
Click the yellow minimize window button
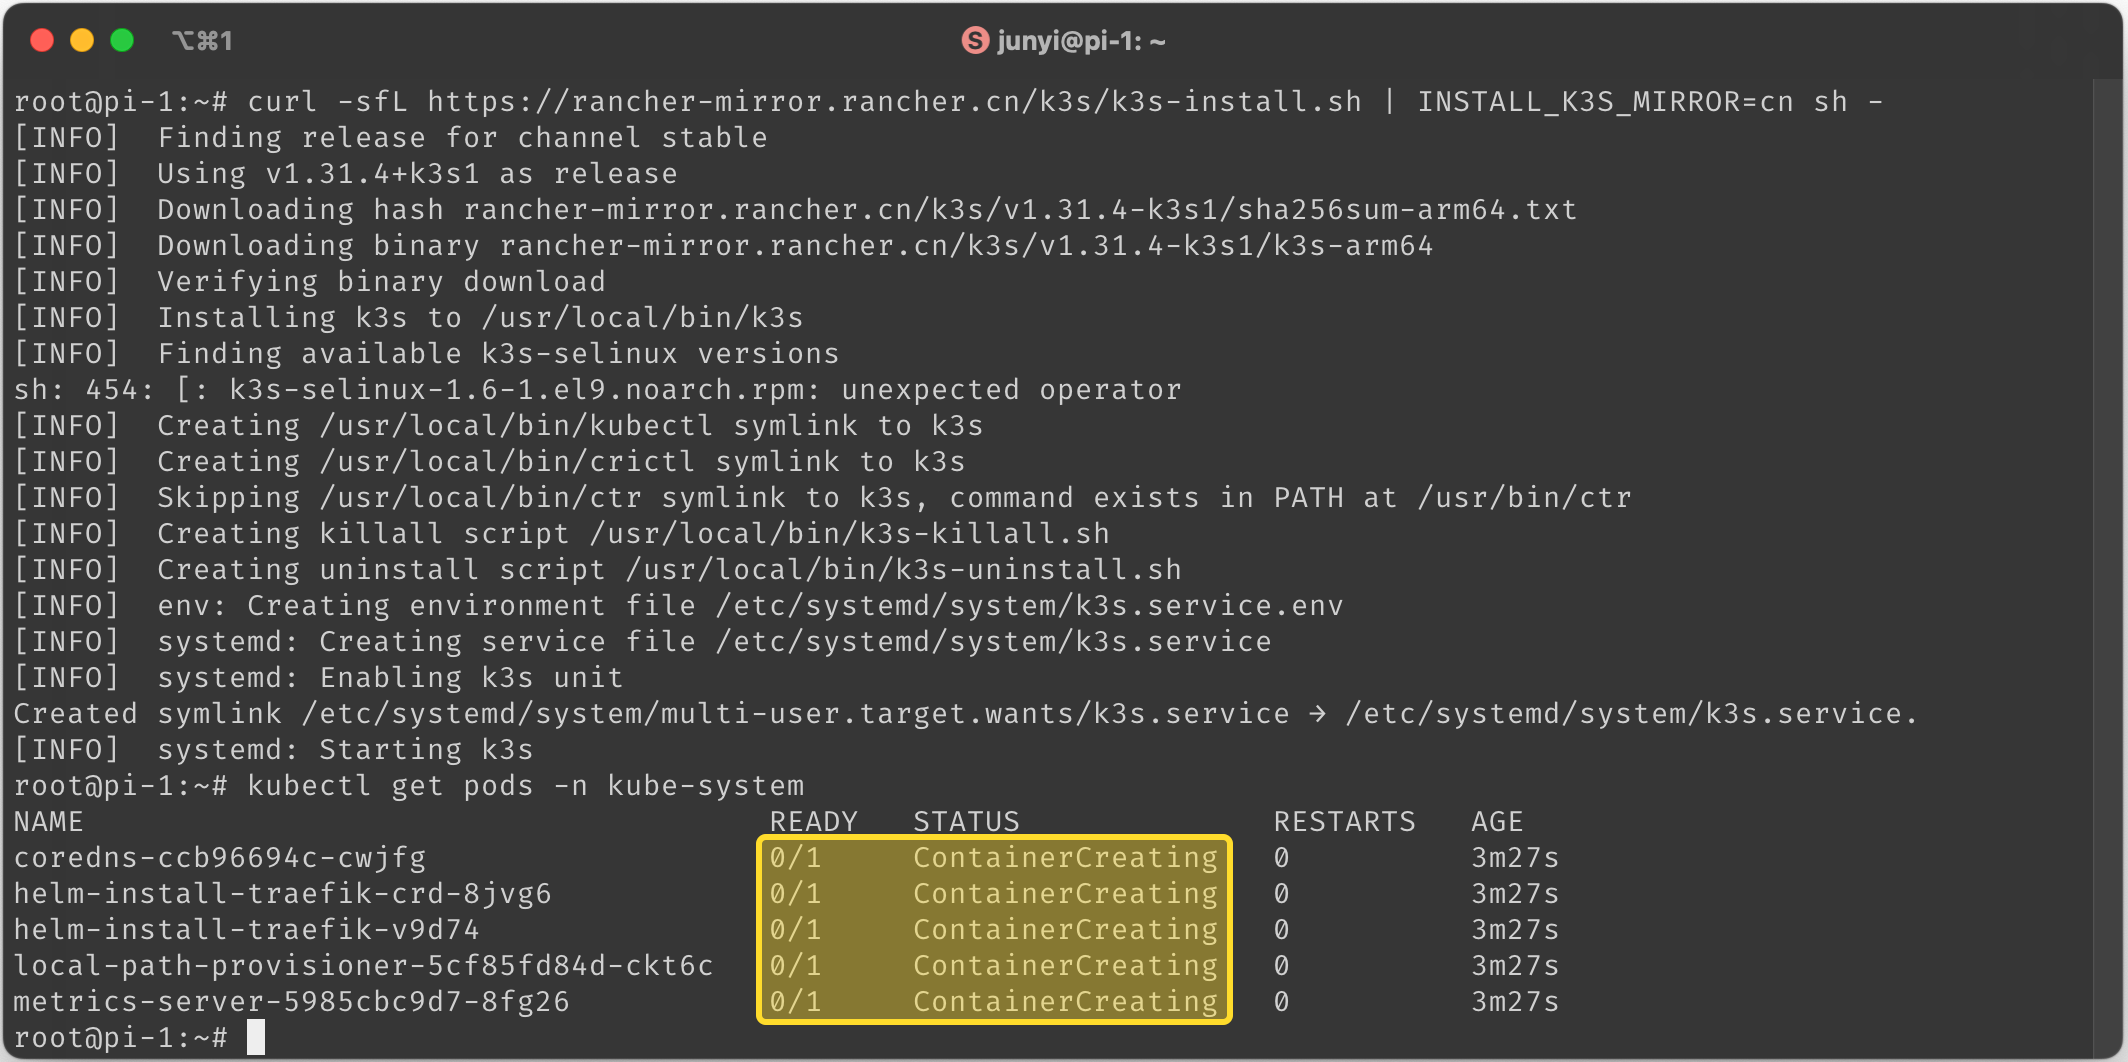pyautogui.click(x=82, y=40)
